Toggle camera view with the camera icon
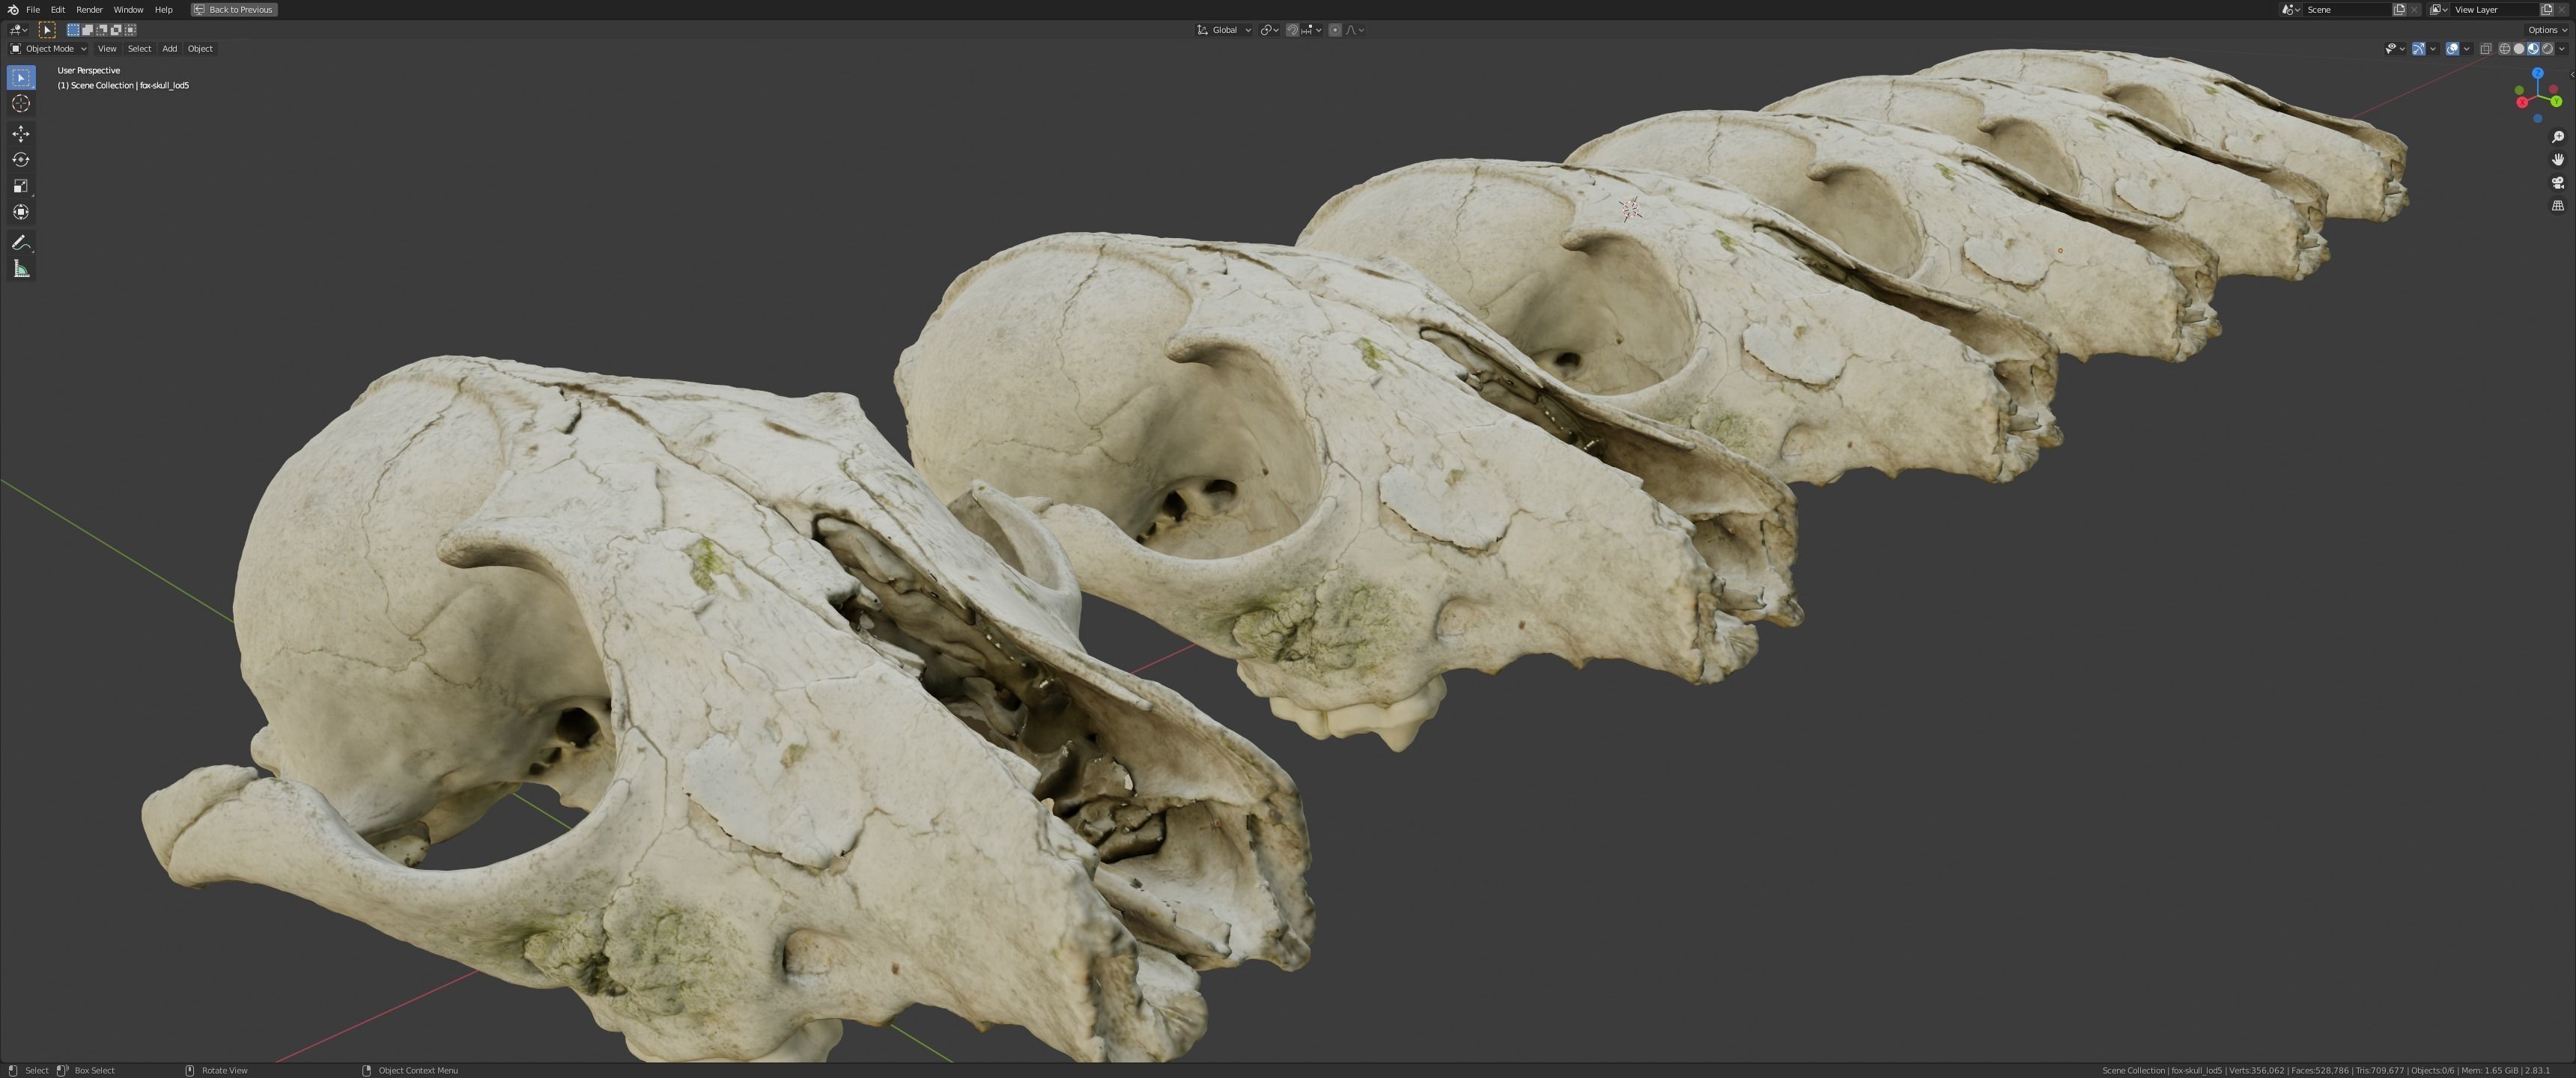 click(2558, 183)
